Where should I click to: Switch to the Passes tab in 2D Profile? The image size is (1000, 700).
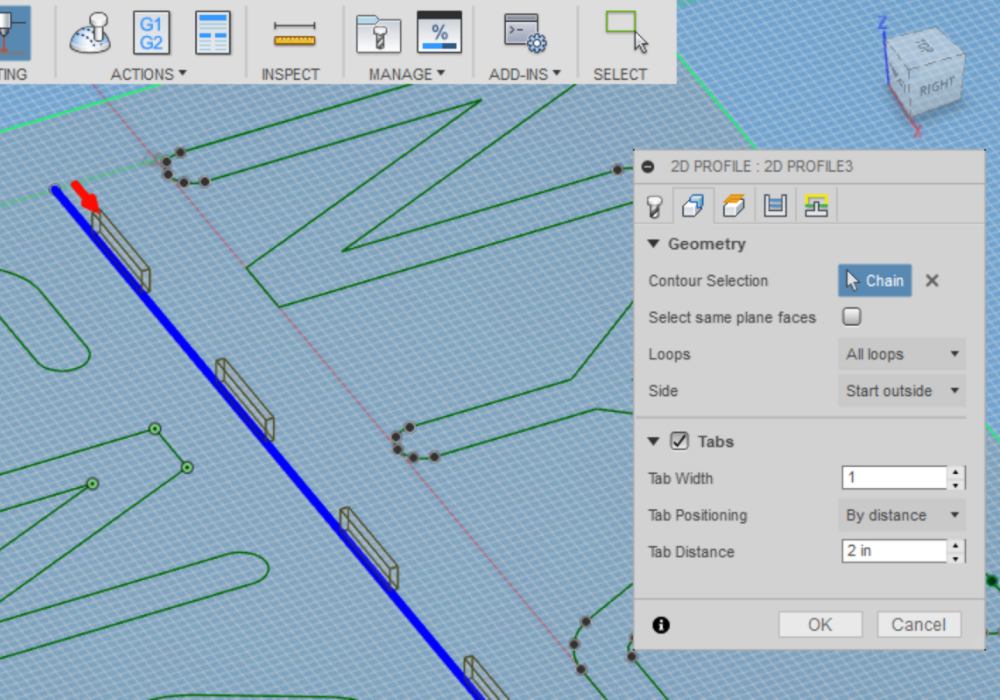(776, 206)
